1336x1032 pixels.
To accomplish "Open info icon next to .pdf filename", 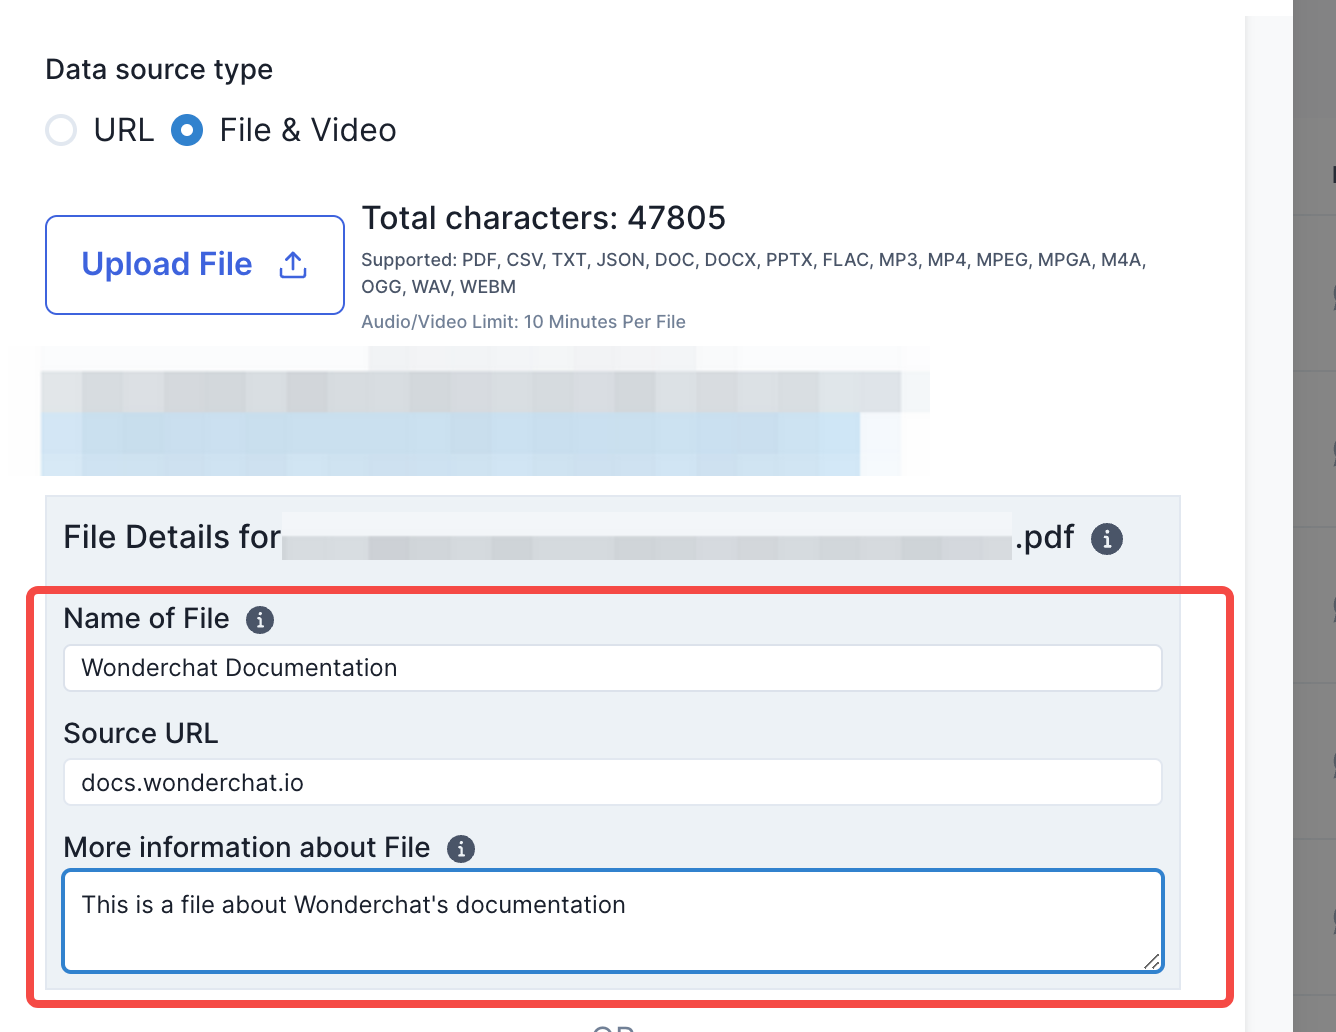I will (1106, 539).
